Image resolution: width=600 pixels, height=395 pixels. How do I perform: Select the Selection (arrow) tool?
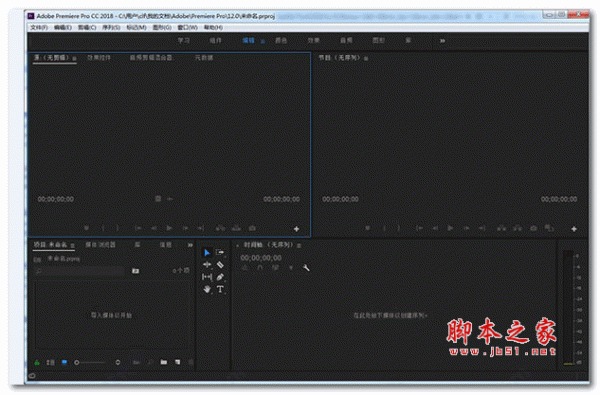pos(207,253)
